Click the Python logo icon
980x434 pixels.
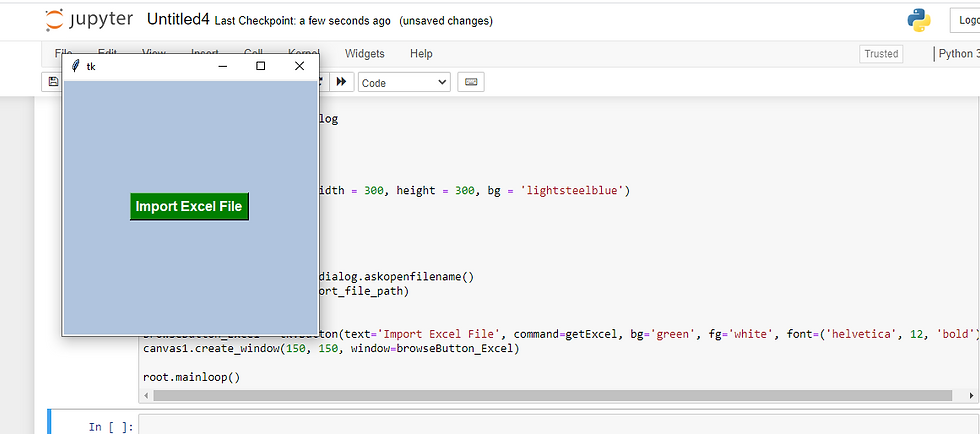[919, 20]
